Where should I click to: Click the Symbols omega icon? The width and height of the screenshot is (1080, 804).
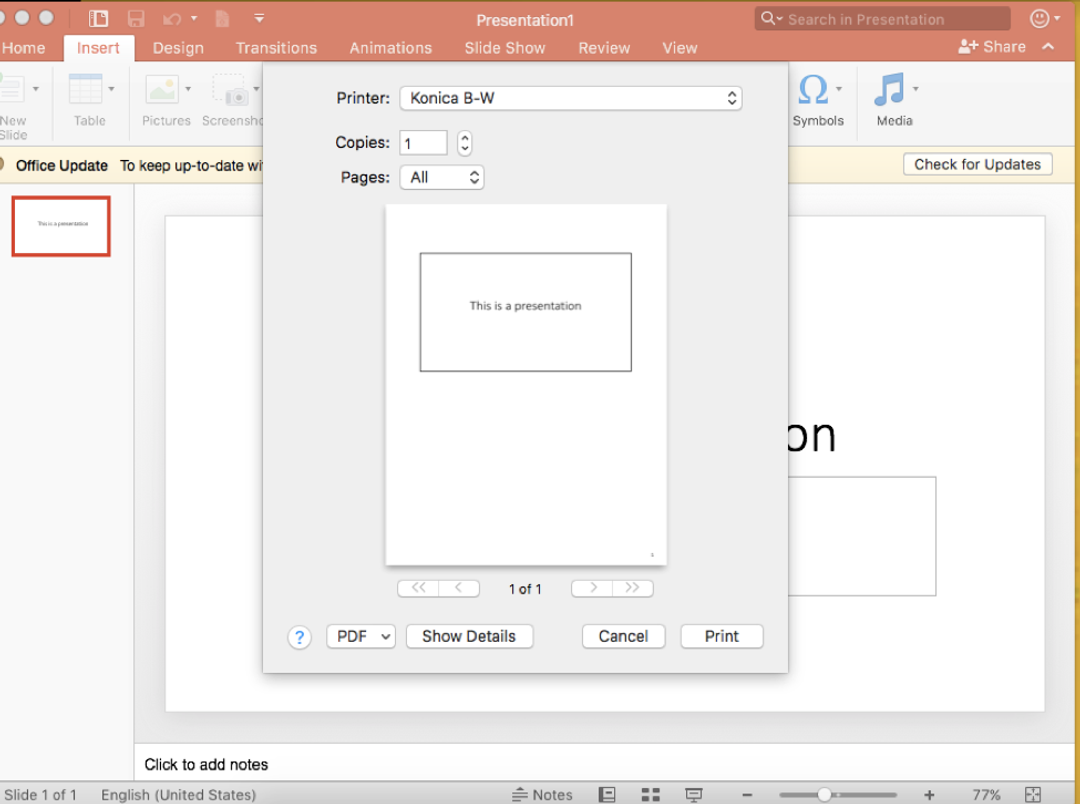813,91
